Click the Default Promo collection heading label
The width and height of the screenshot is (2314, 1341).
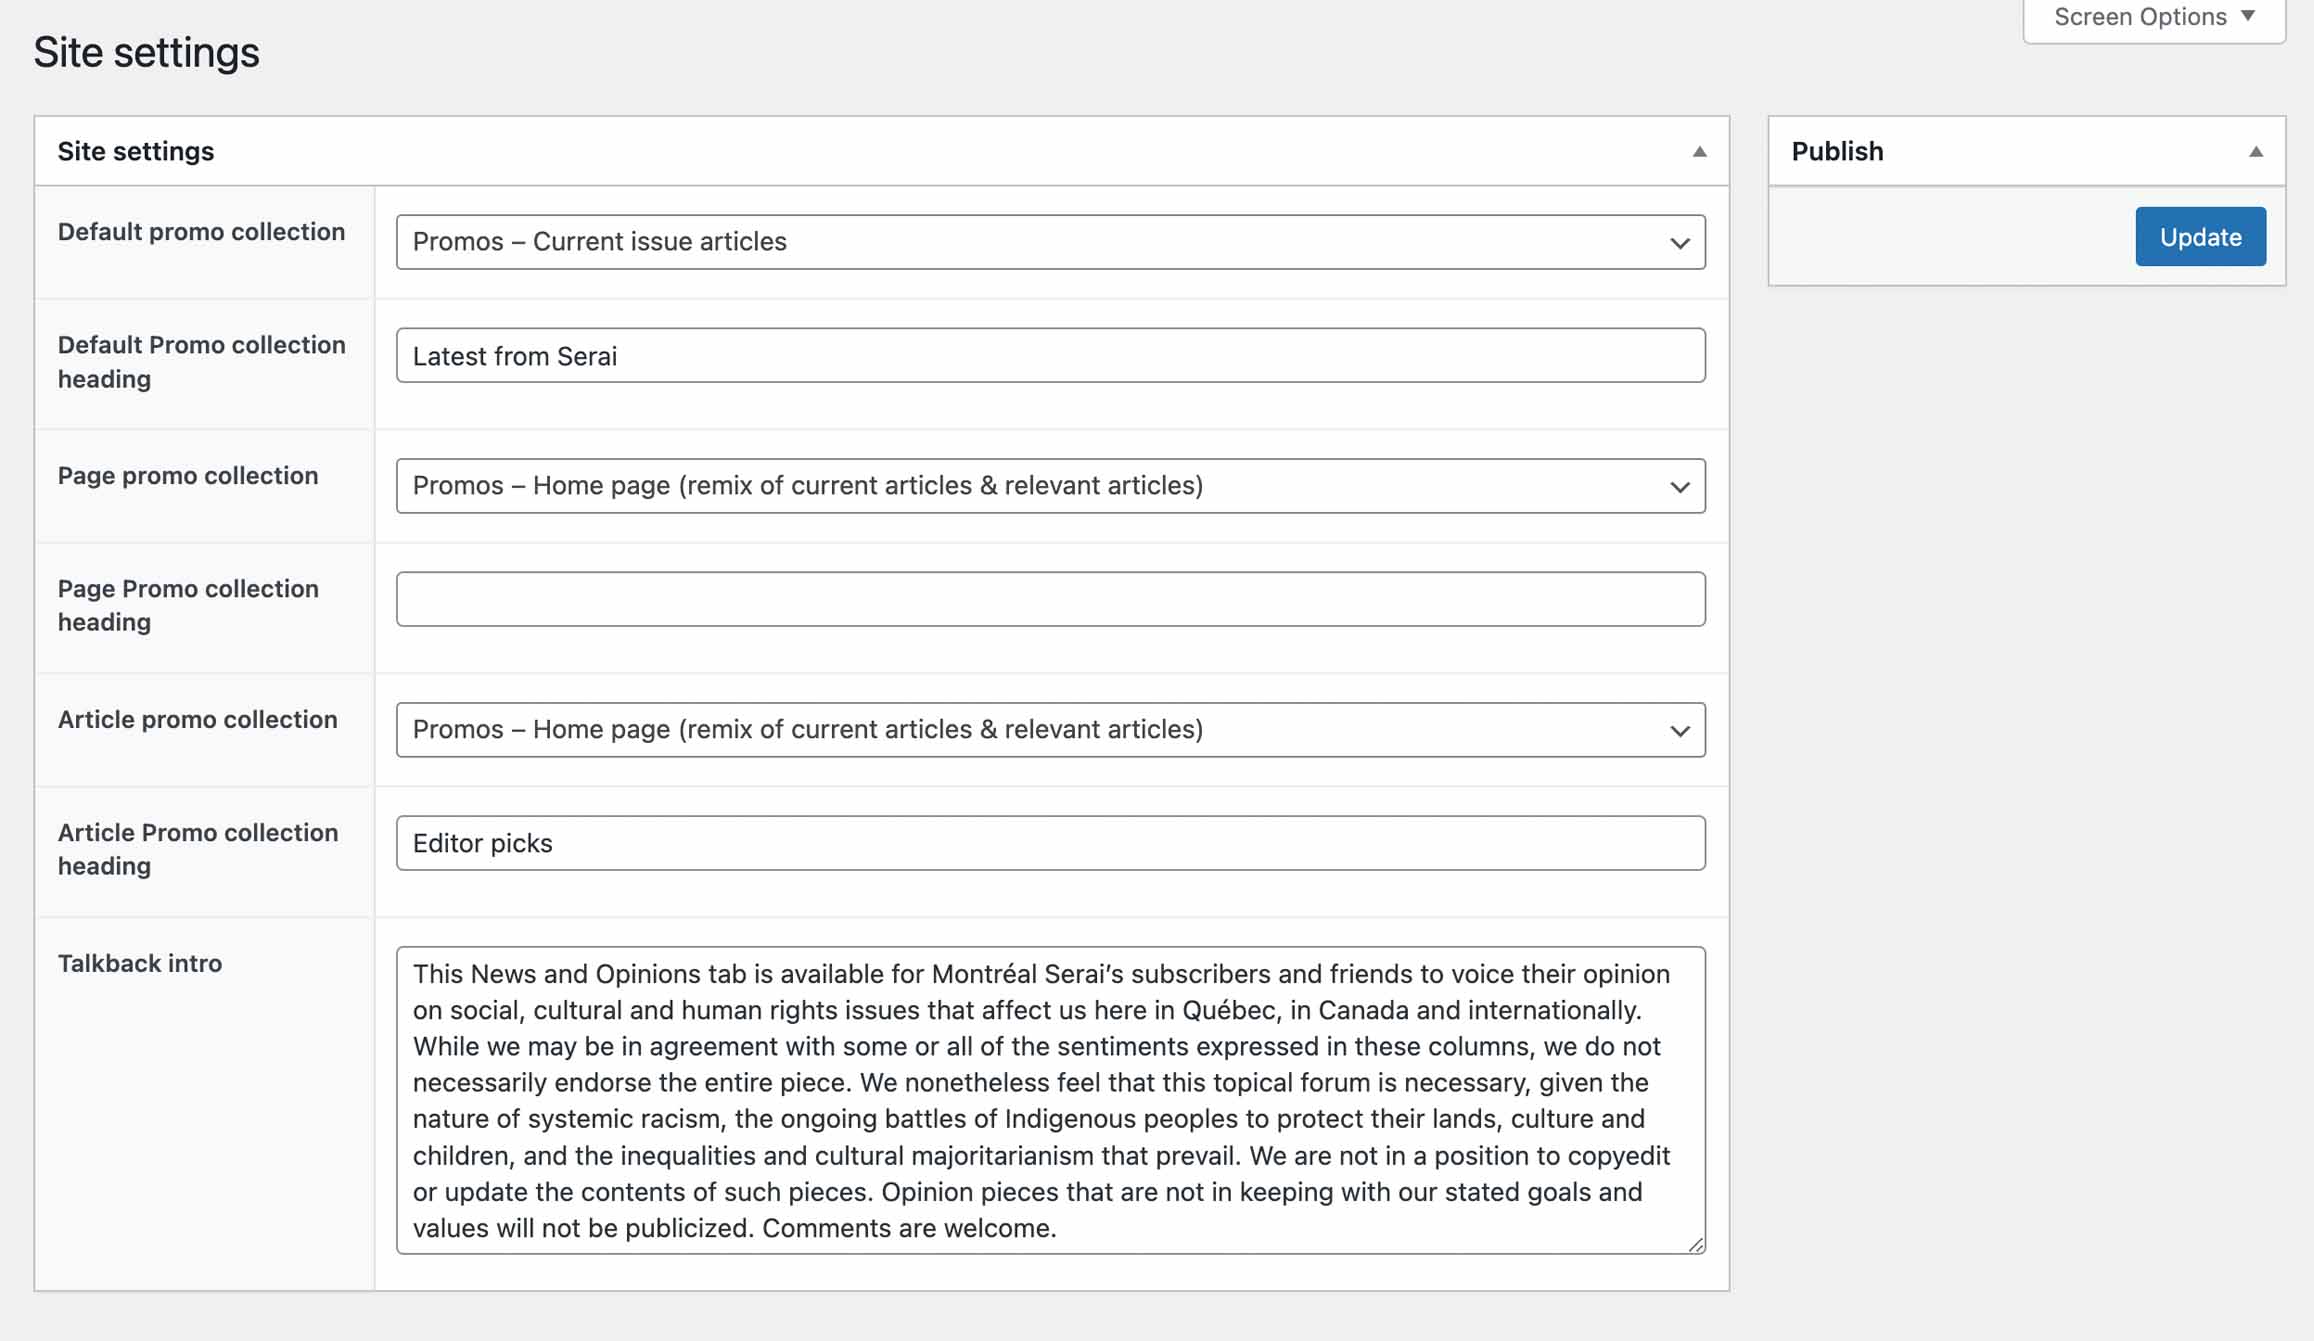(201, 361)
